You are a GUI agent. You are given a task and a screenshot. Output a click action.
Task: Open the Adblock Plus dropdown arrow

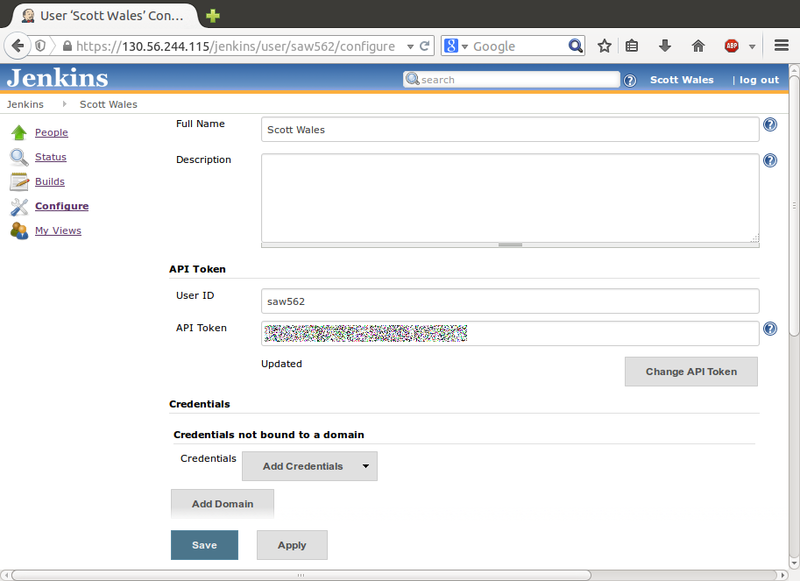(752, 46)
